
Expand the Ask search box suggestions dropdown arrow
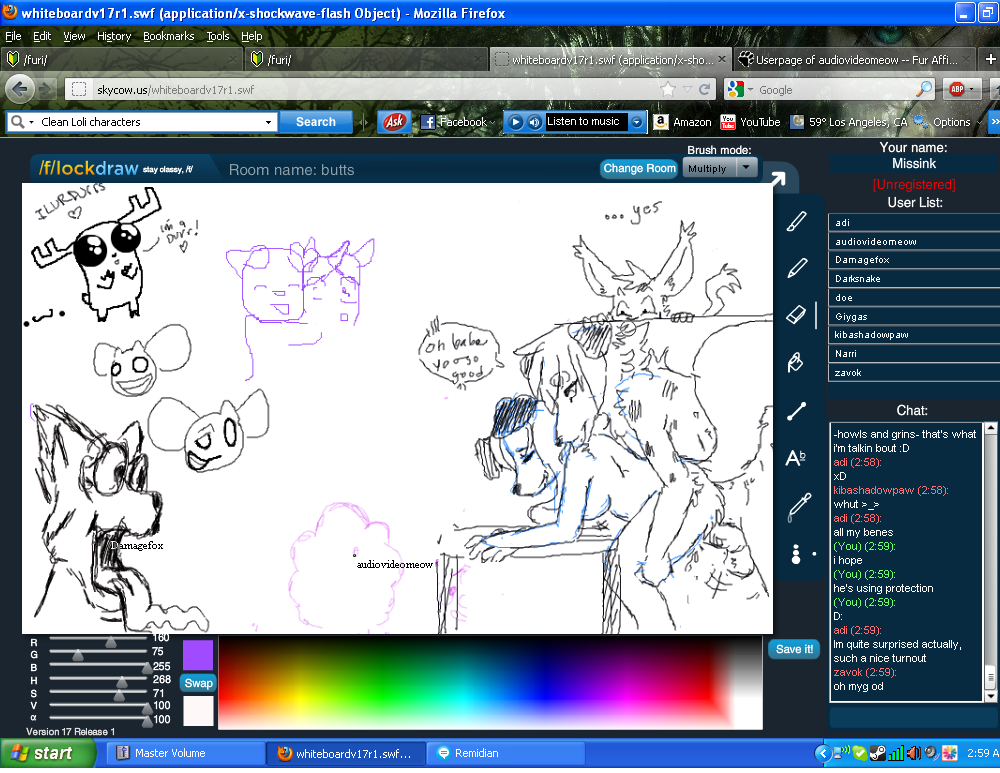pos(268,122)
